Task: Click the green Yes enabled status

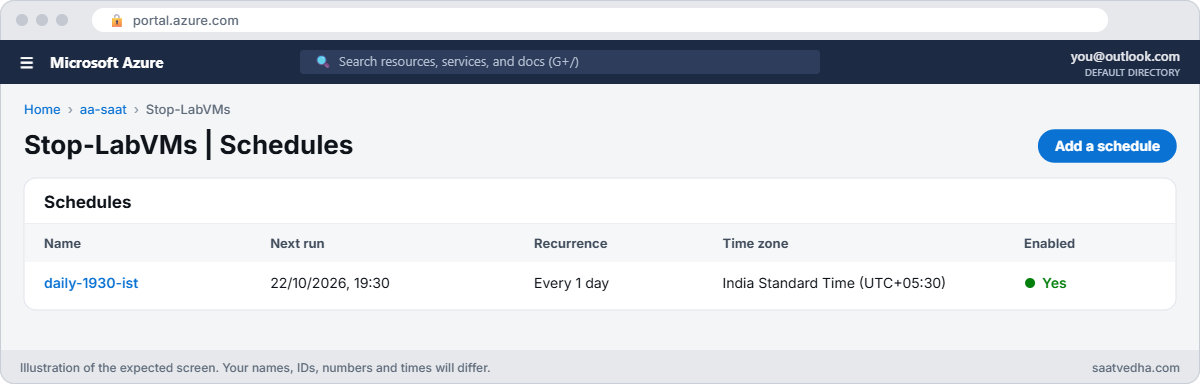Action: tap(1046, 283)
